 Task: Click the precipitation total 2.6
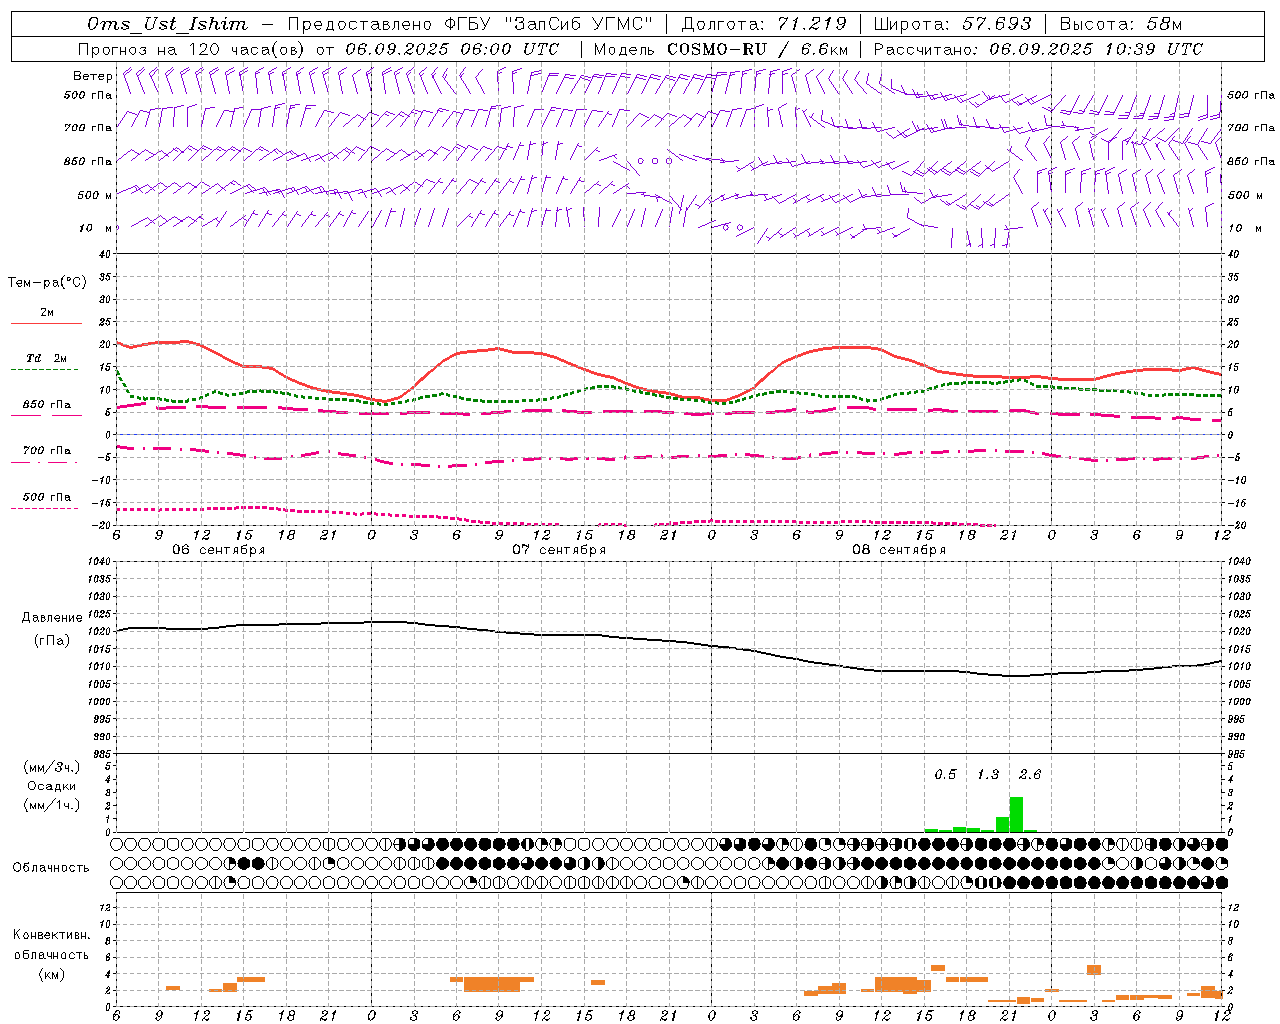pos(1030,775)
